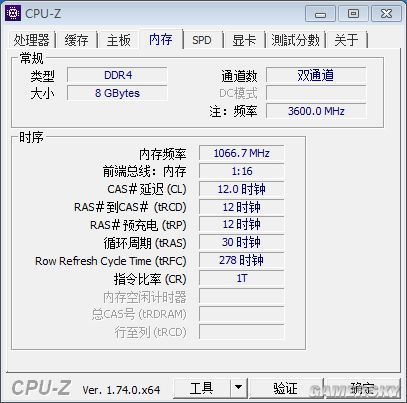The width and height of the screenshot is (407, 403).
Task: Click the 内存频率 label
Action: click(x=163, y=154)
